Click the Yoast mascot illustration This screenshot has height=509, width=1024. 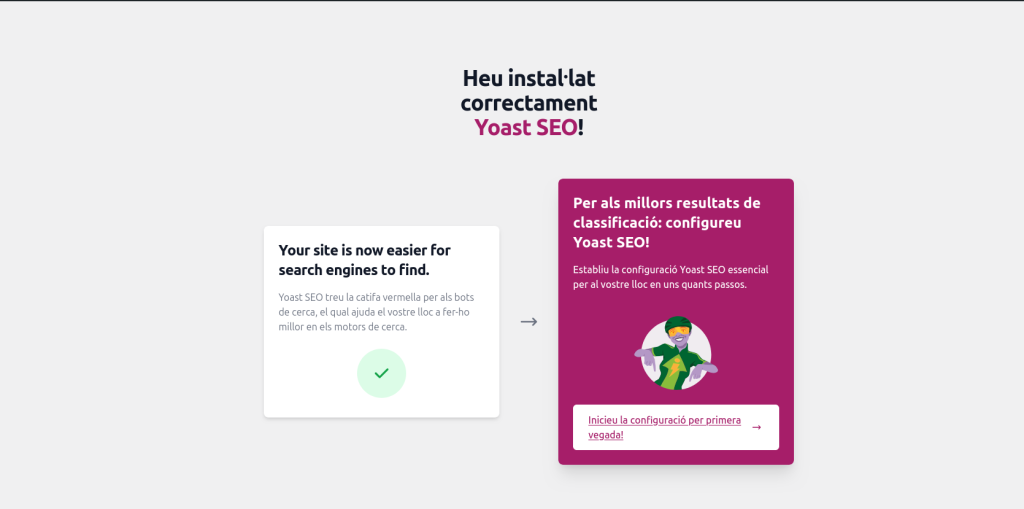pos(675,354)
